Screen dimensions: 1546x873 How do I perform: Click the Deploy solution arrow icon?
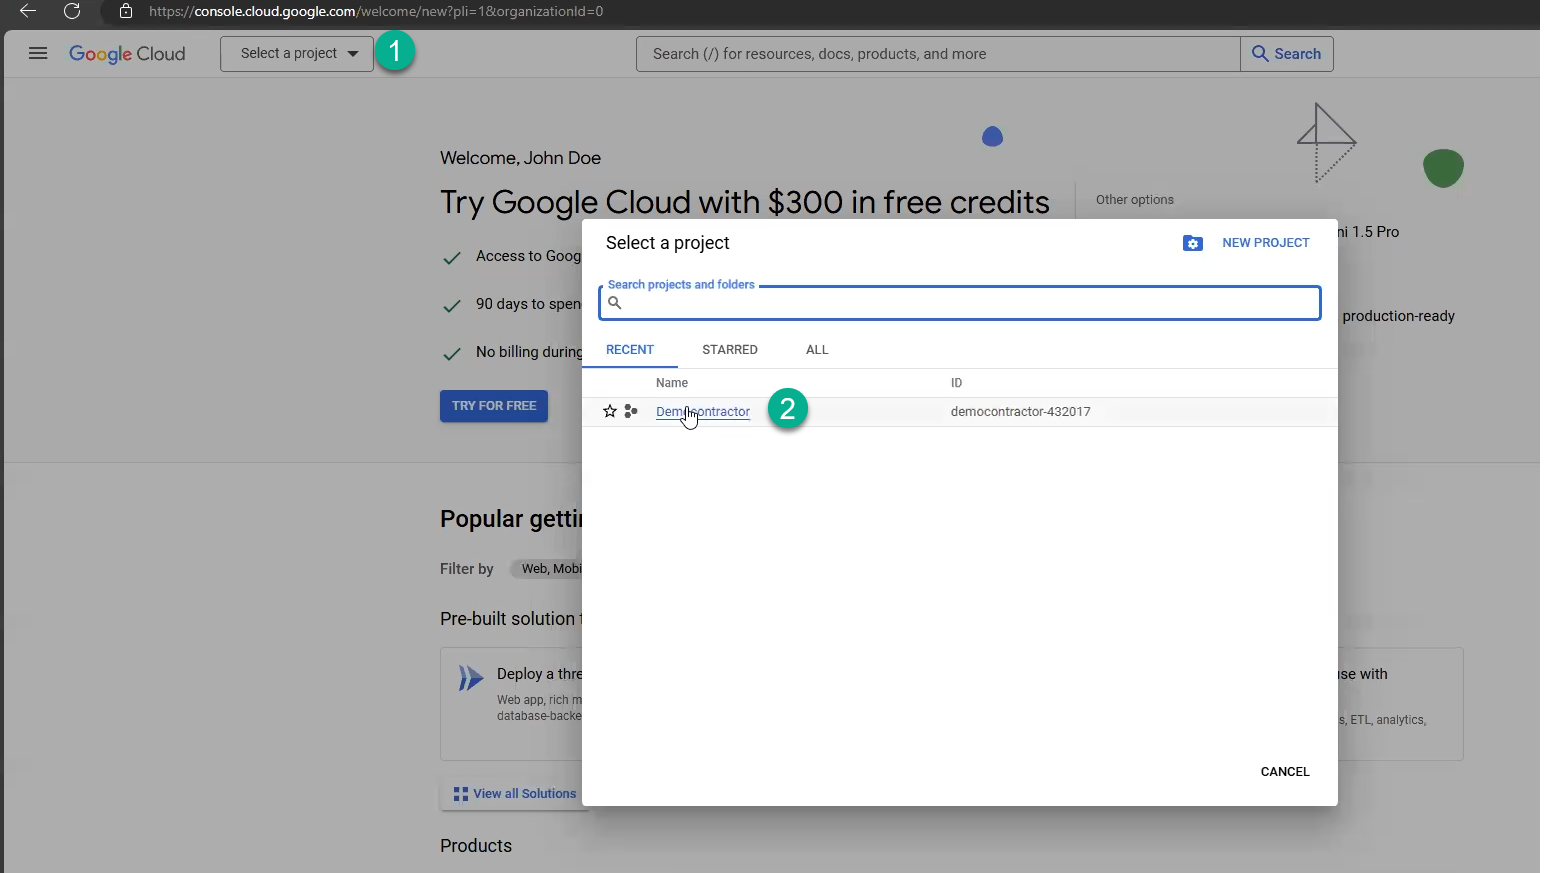[x=470, y=678]
